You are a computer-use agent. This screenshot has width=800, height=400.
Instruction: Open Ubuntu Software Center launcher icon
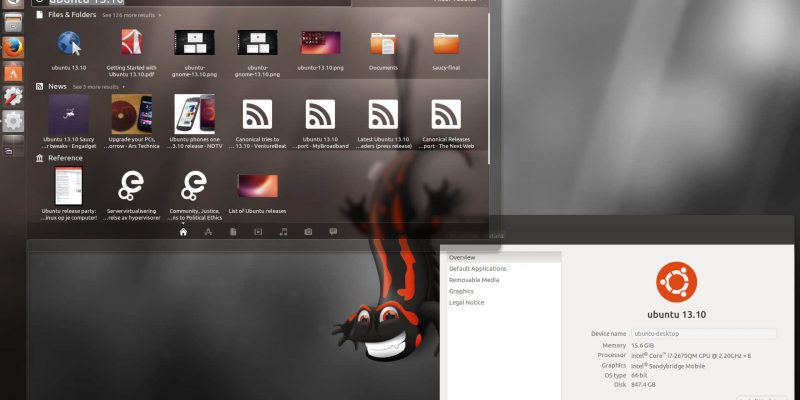[x=13, y=72]
